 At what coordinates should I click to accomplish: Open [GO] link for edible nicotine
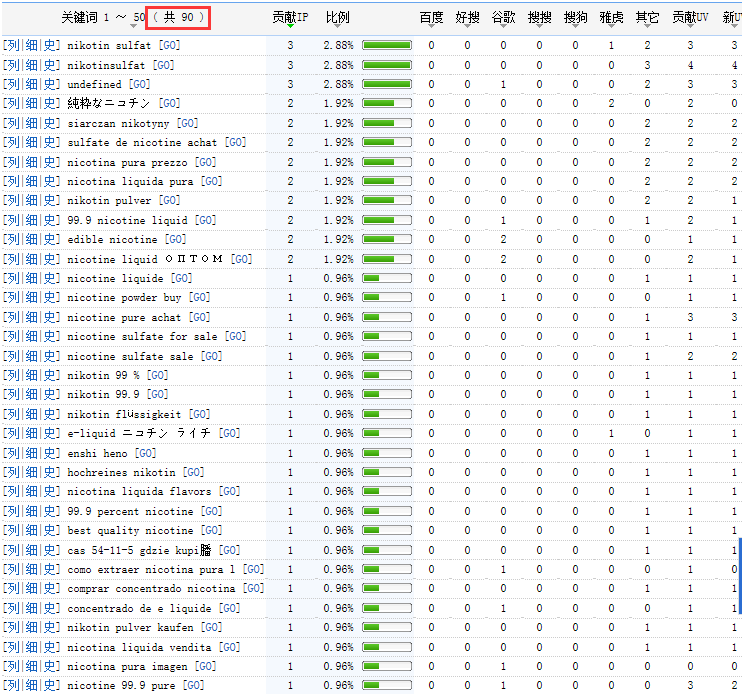pos(175,240)
